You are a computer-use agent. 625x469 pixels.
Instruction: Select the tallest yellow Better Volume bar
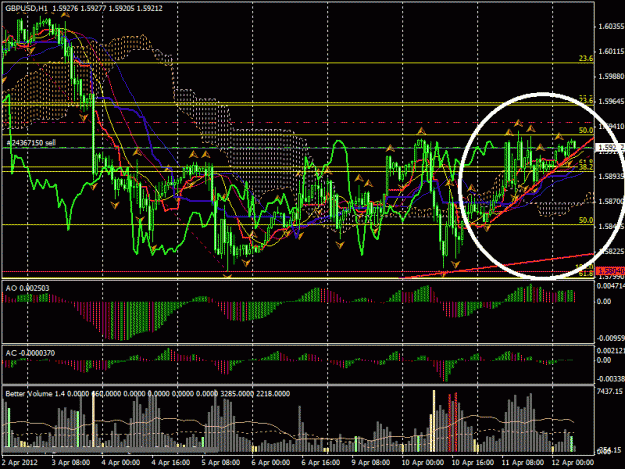tap(434, 421)
